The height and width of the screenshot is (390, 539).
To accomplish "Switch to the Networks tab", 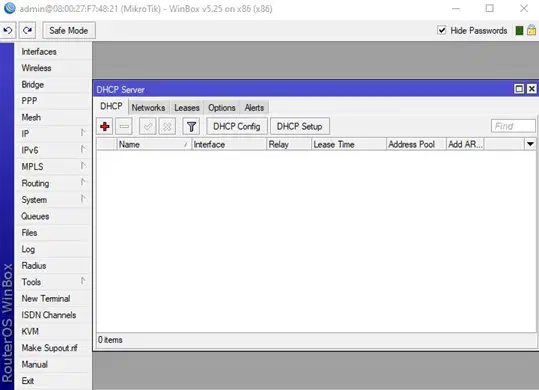I will 148,108.
